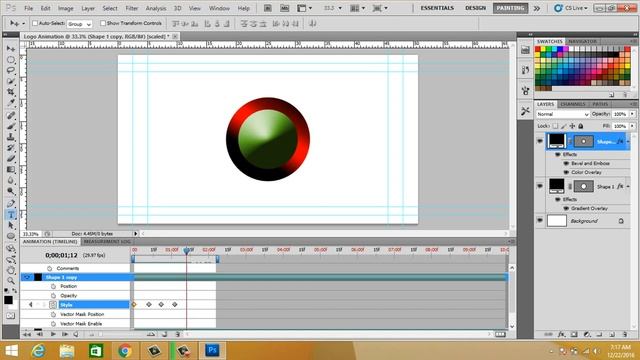640x360 pixels.
Task: Select the Eraser tool
Action: [11, 158]
